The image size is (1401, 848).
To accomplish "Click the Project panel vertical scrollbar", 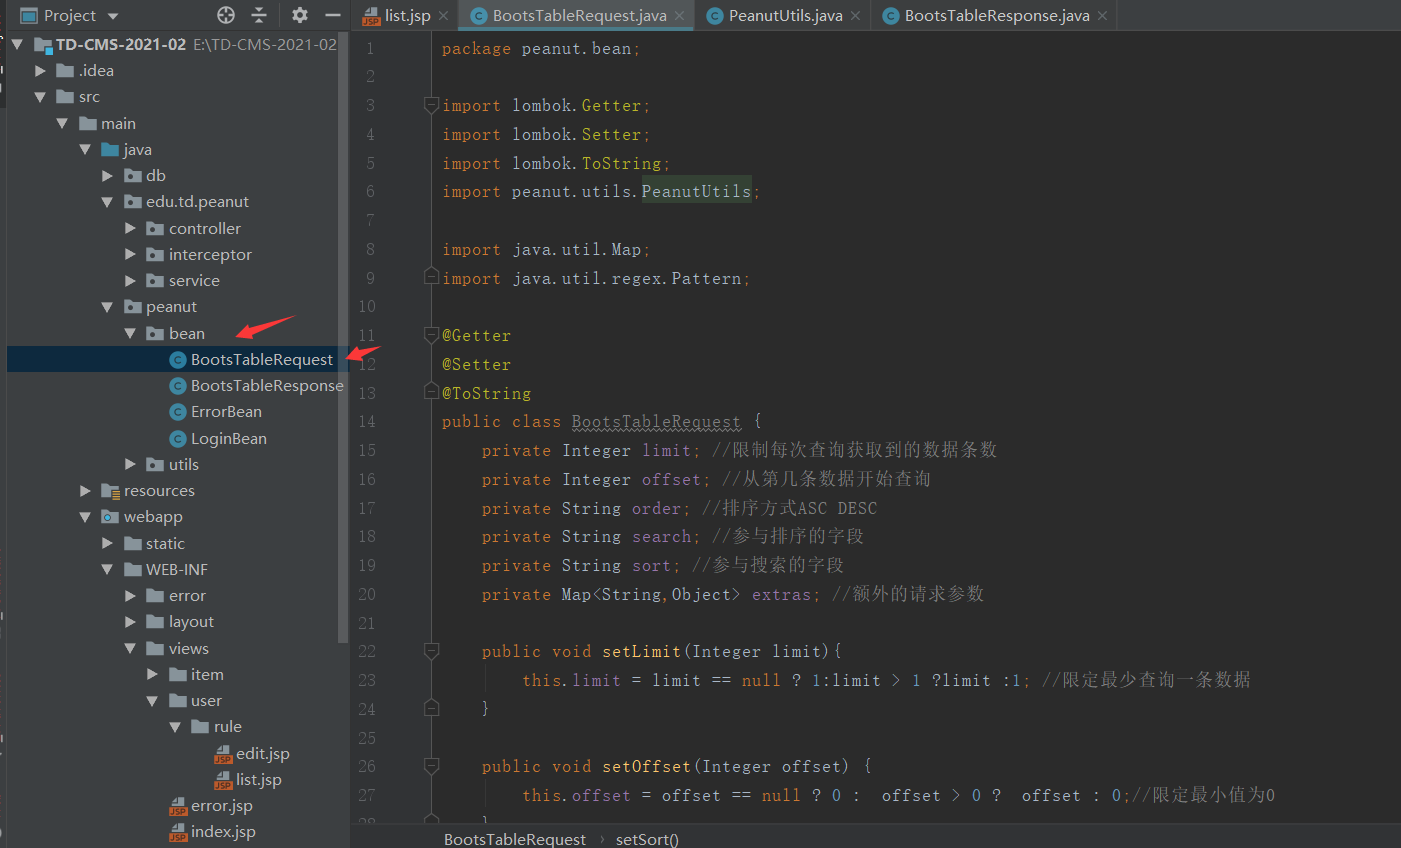I will [x=343, y=340].
